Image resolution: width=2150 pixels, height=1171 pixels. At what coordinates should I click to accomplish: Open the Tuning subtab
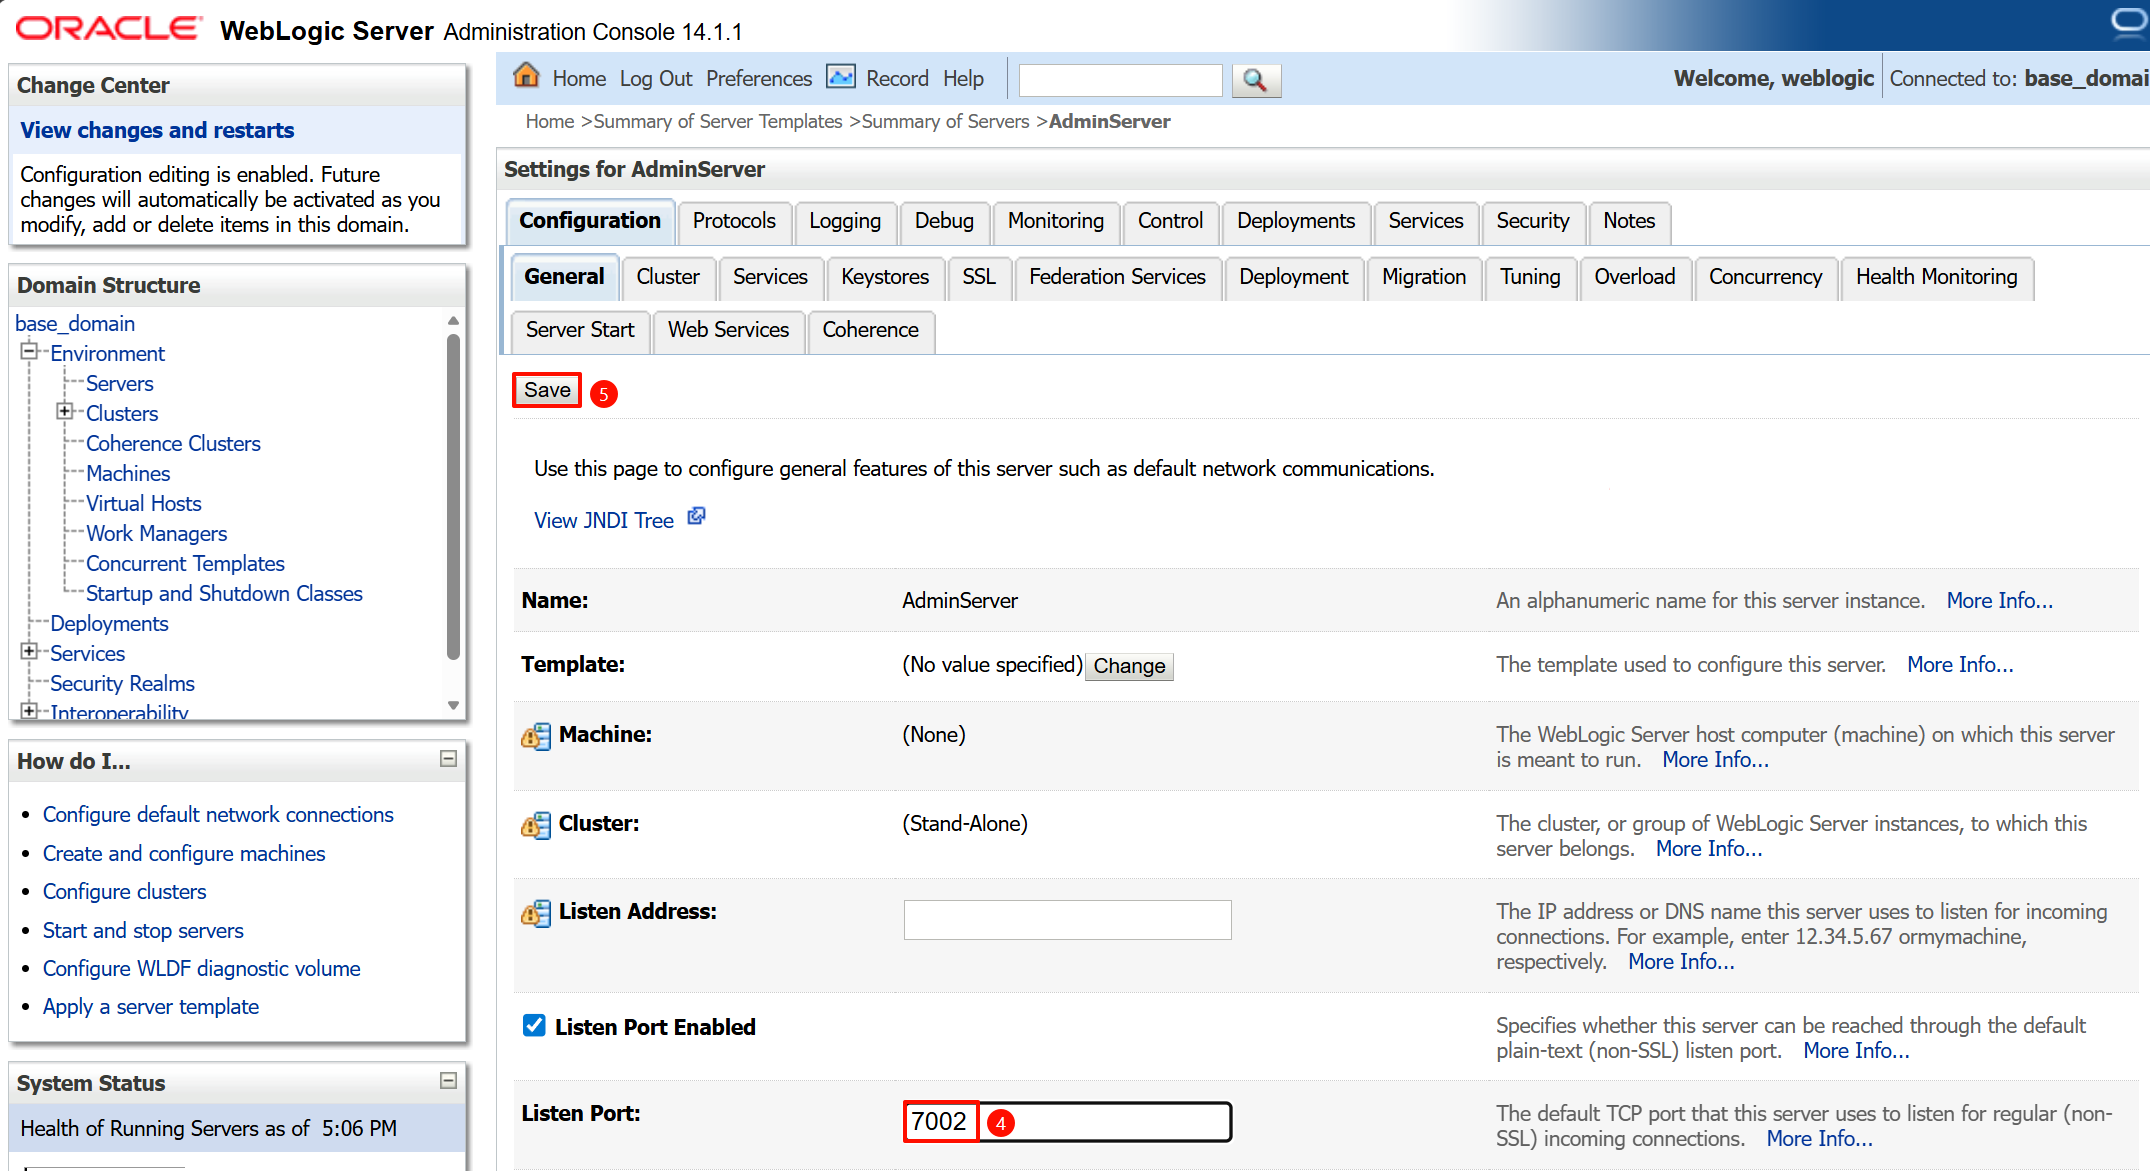click(1530, 277)
